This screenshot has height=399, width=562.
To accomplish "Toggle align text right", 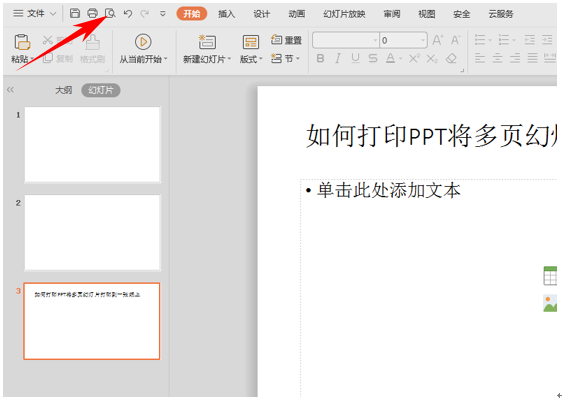I will click(x=515, y=58).
